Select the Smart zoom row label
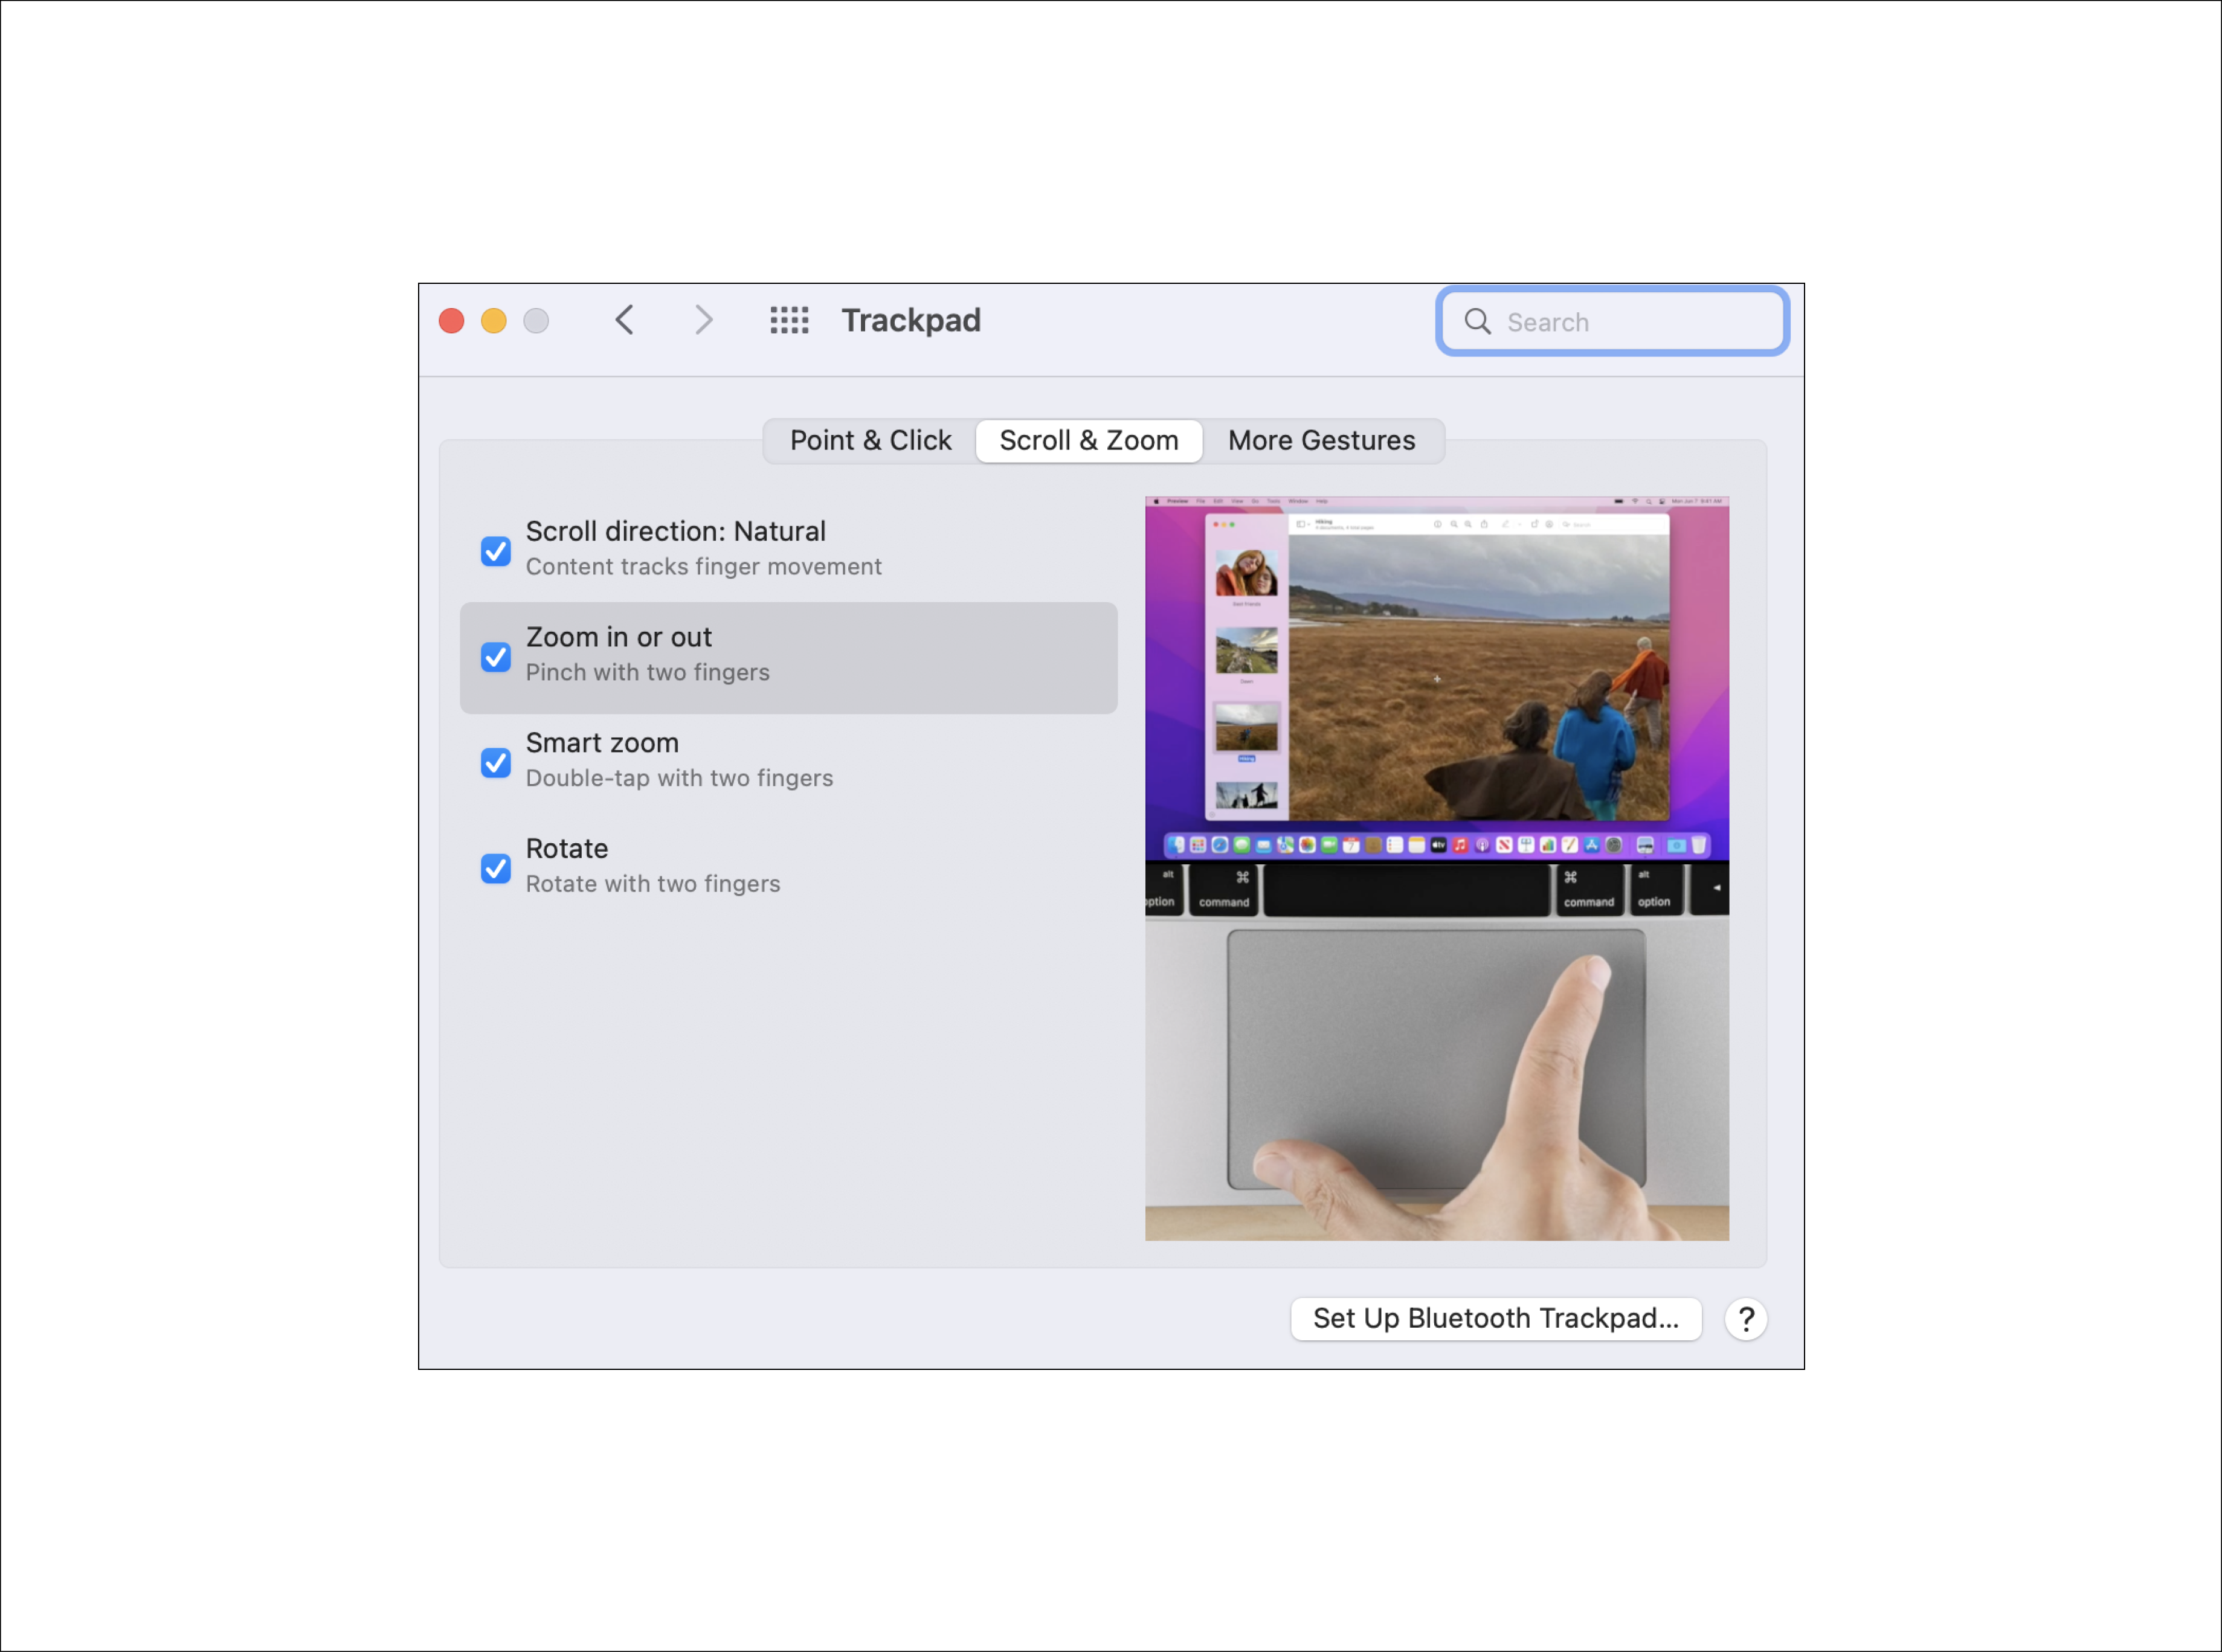Viewport: 2222px width, 1652px height. click(x=602, y=743)
